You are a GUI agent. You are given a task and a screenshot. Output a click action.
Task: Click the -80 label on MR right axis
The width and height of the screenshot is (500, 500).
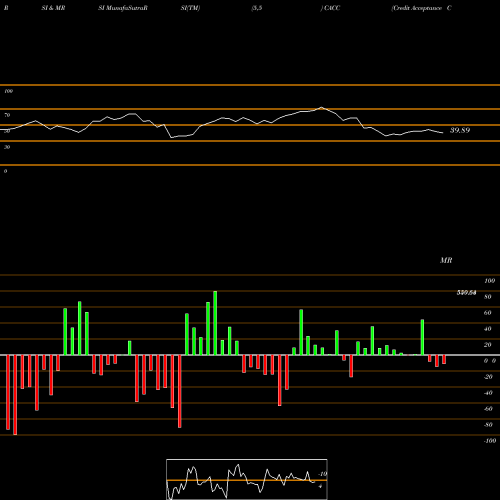pyautogui.click(x=488, y=425)
